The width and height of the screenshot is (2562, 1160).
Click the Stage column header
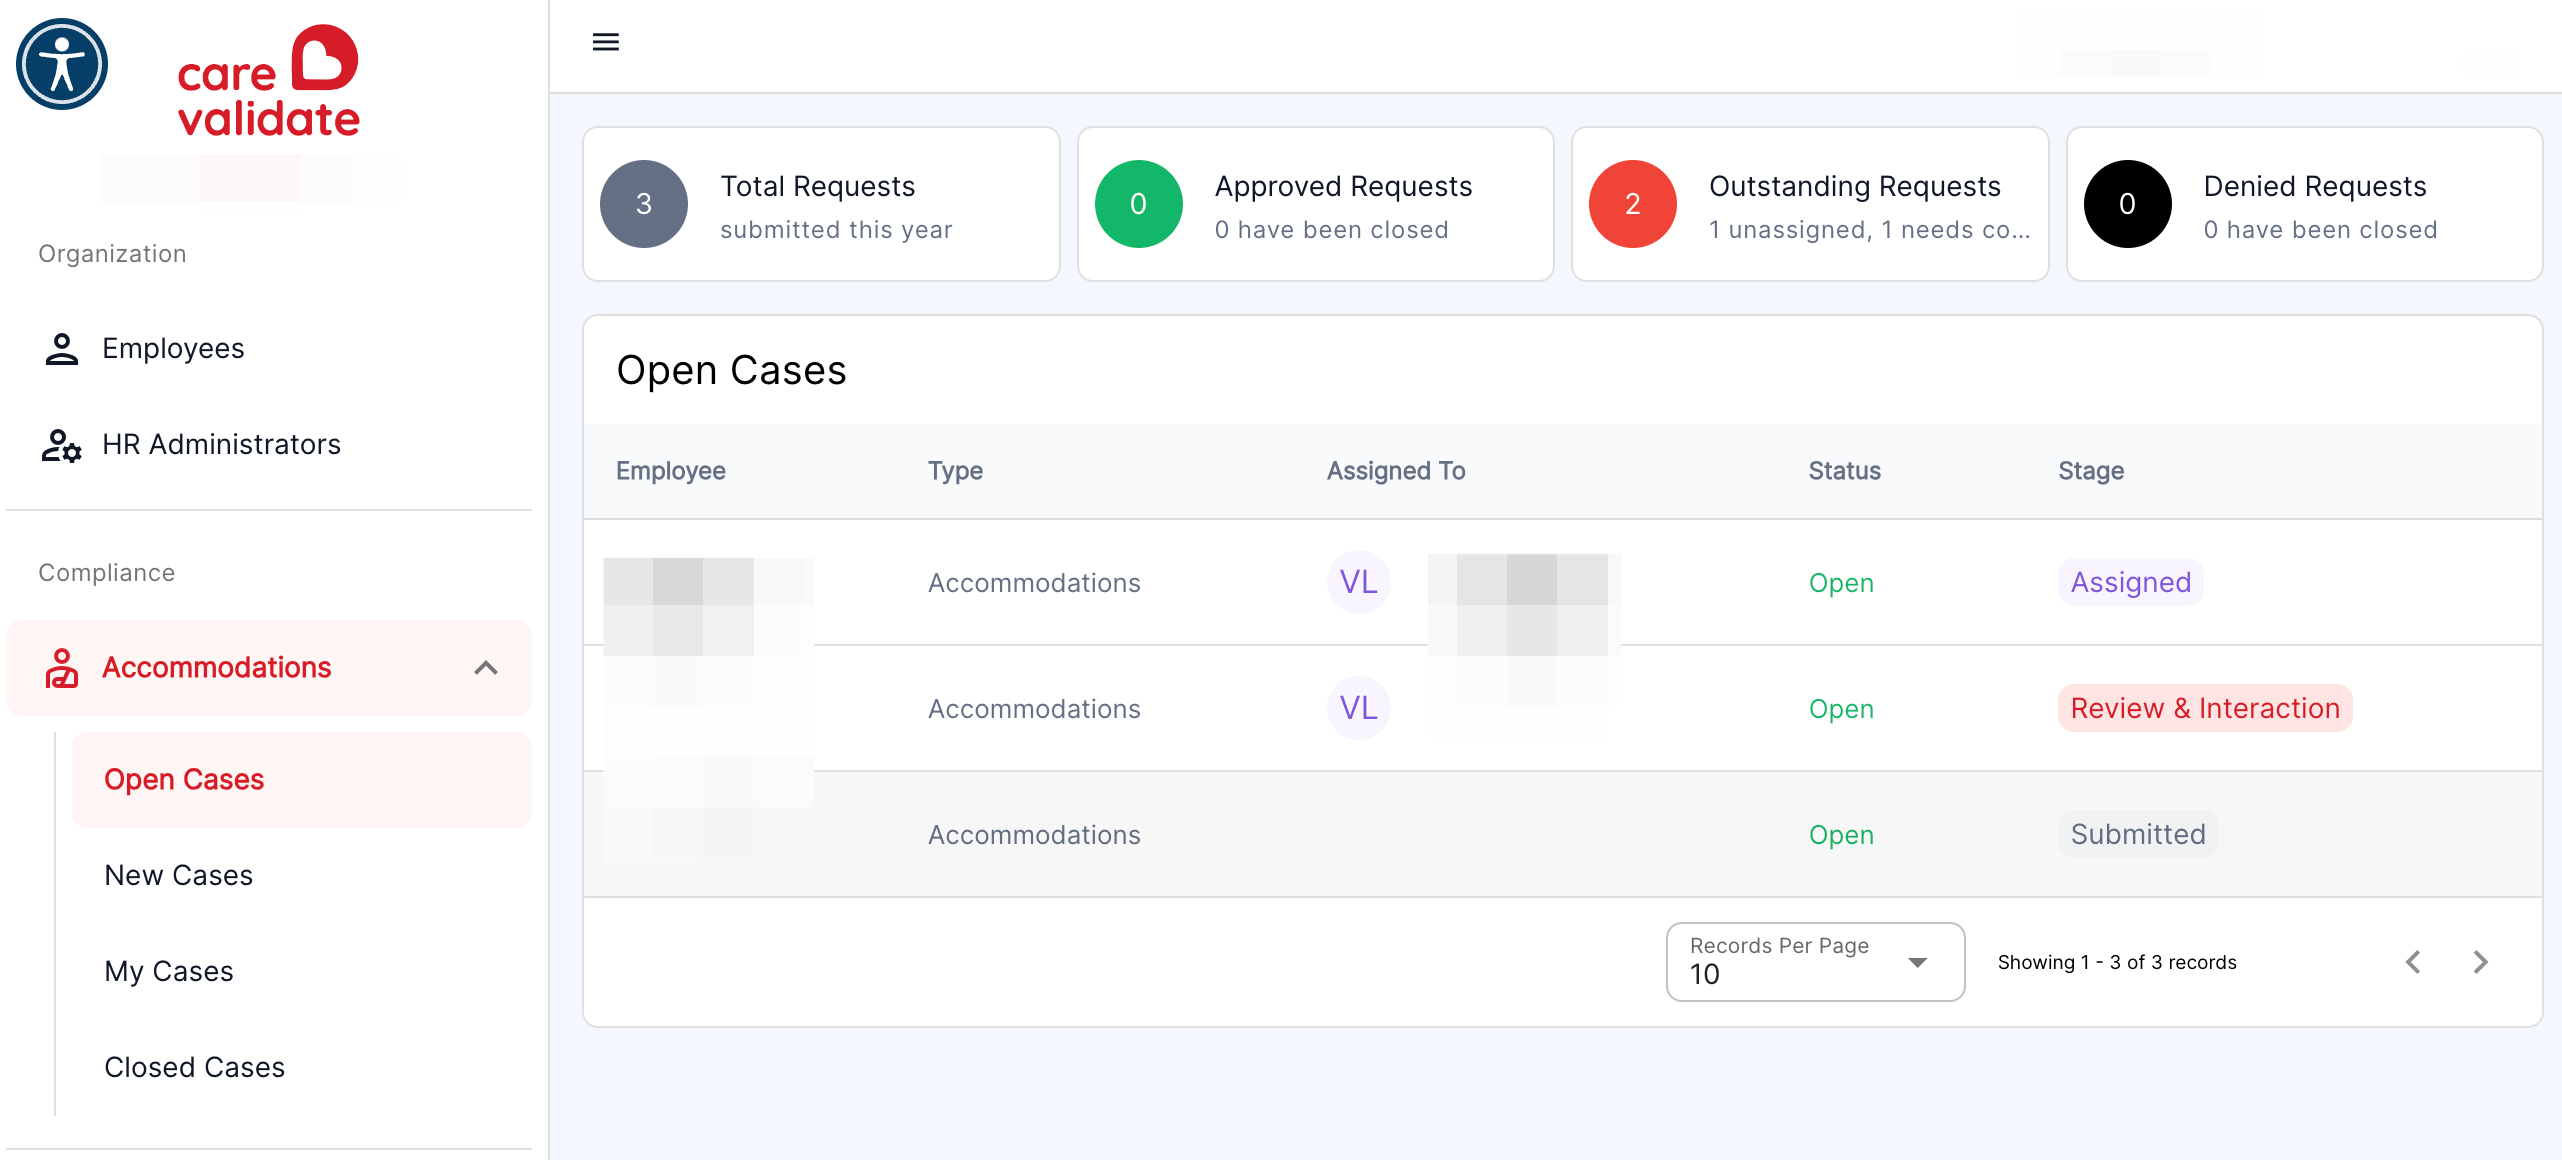(2091, 471)
